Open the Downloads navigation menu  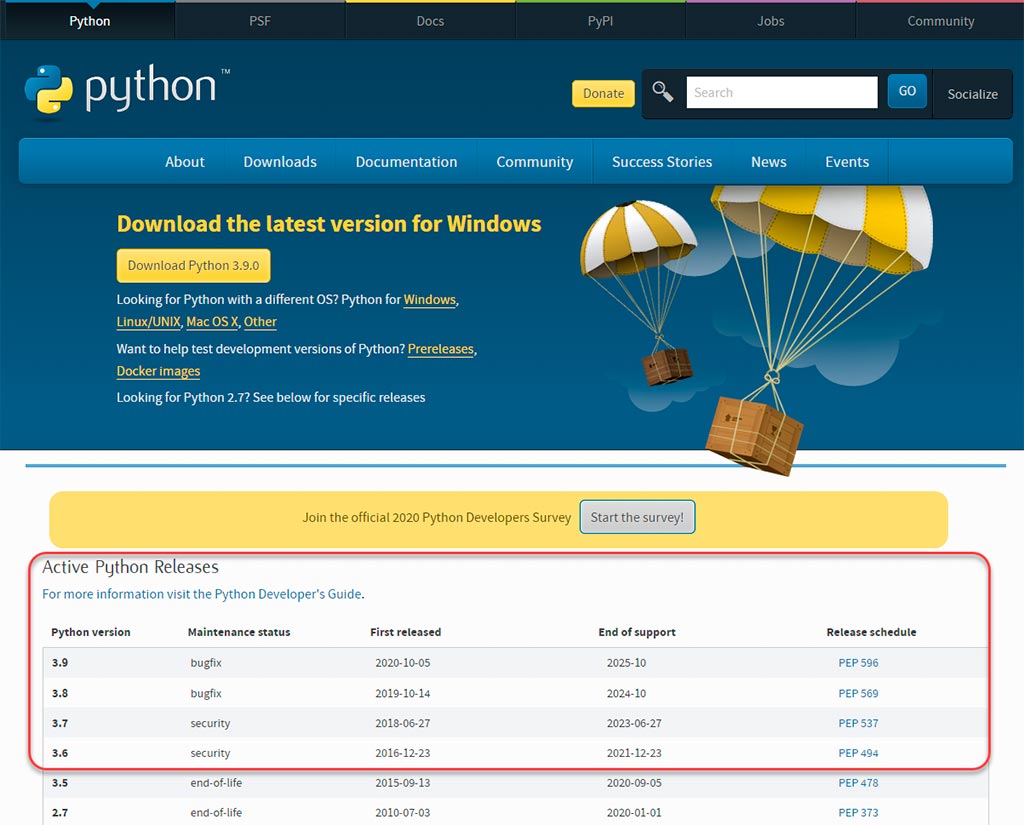click(280, 162)
